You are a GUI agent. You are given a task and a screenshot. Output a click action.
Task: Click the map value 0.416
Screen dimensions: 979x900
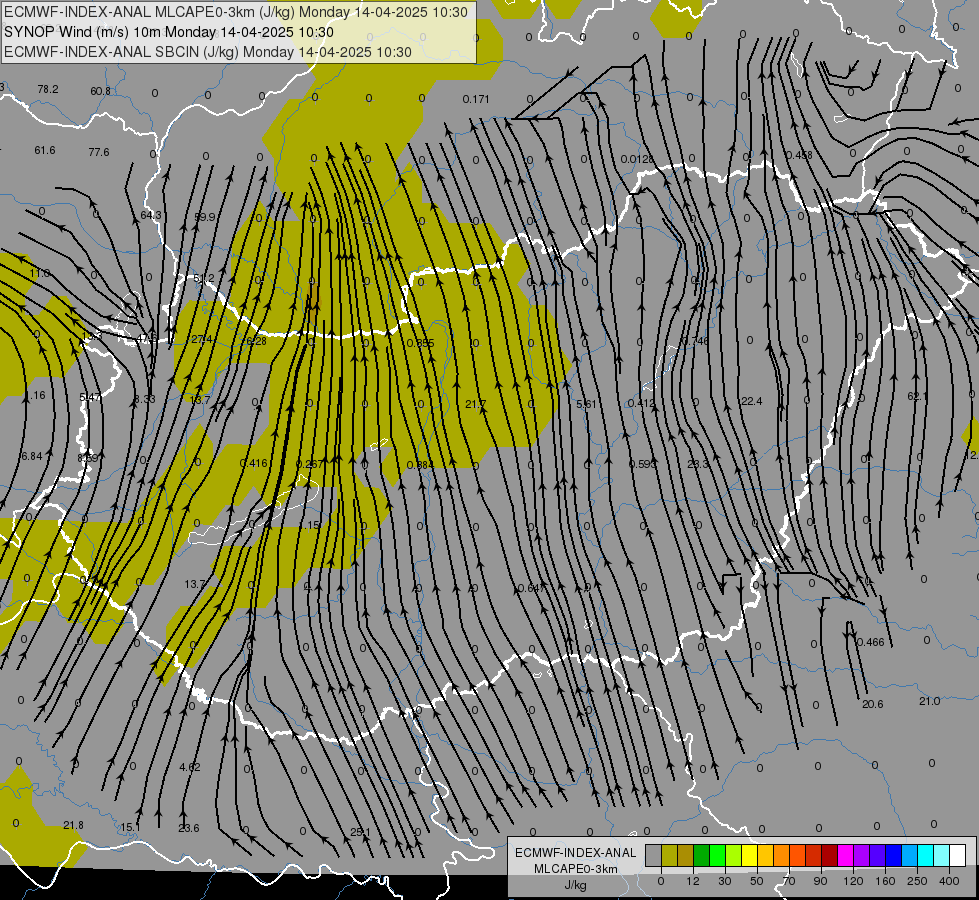[x=253, y=463]
